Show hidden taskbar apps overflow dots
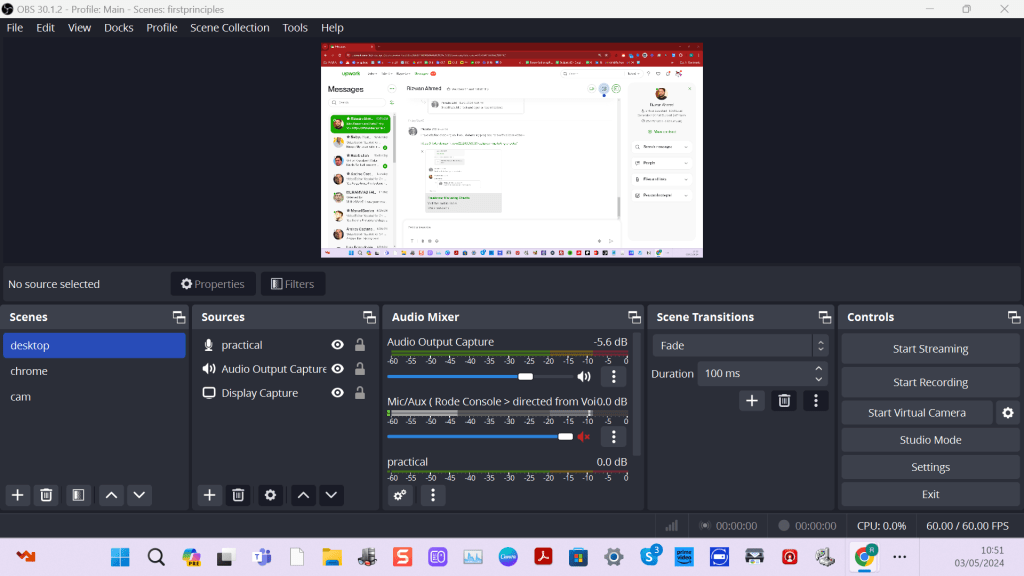 (900, 557)
